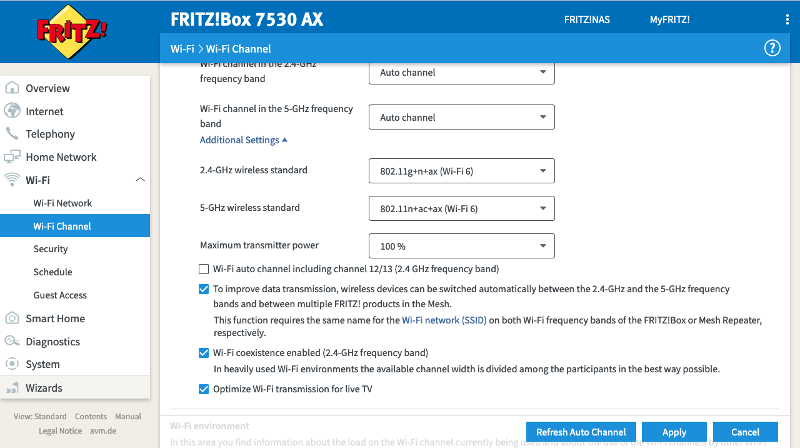Click the Wizards icon

[12, 388]
